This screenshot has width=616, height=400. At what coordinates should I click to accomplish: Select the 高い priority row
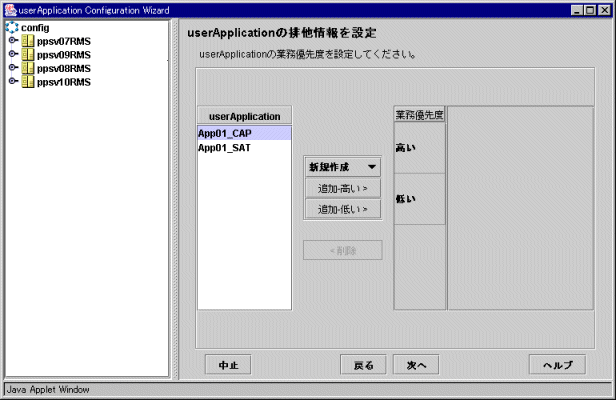420,148
